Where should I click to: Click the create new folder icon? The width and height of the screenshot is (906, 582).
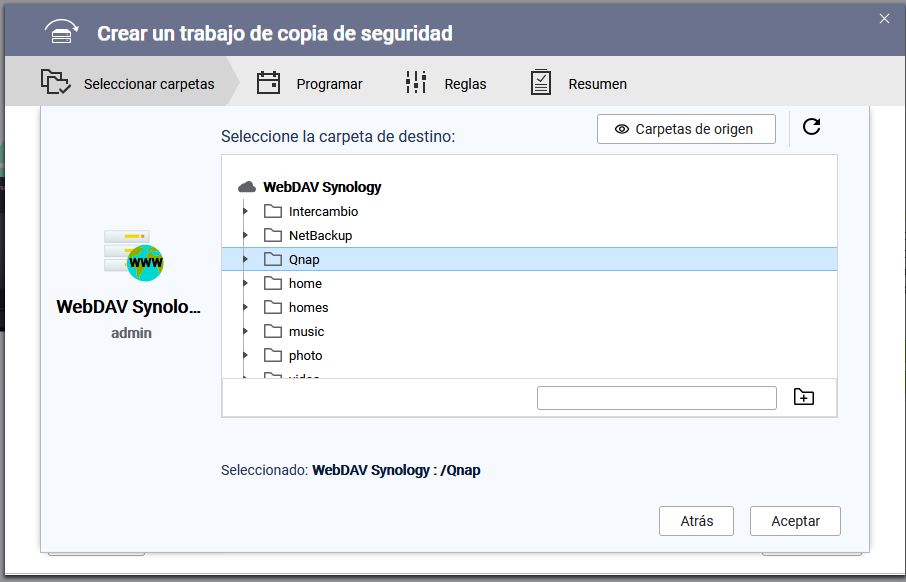(x=804, y=397)
